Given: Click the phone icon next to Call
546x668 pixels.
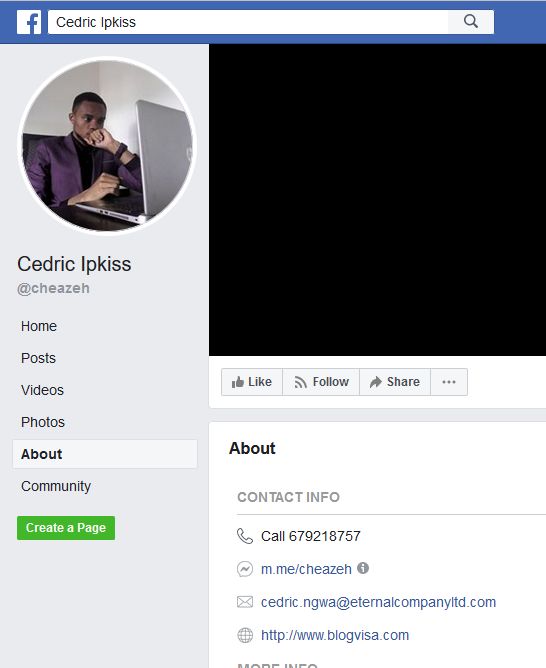Looking at the screenshot, I should pos(245,536).
